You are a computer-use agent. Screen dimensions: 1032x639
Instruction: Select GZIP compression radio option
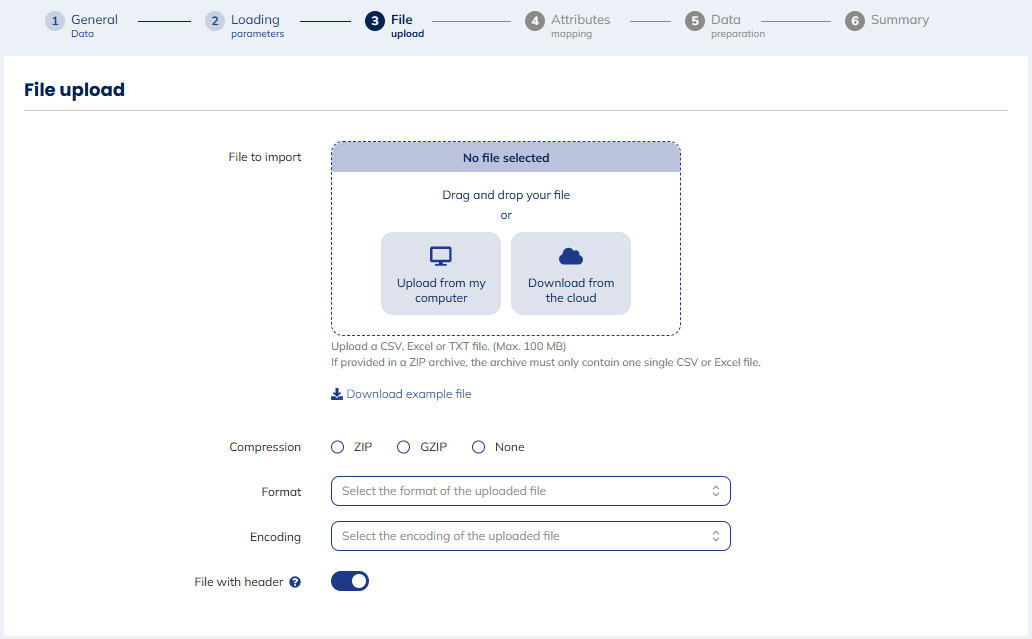(x=404, y=447)
